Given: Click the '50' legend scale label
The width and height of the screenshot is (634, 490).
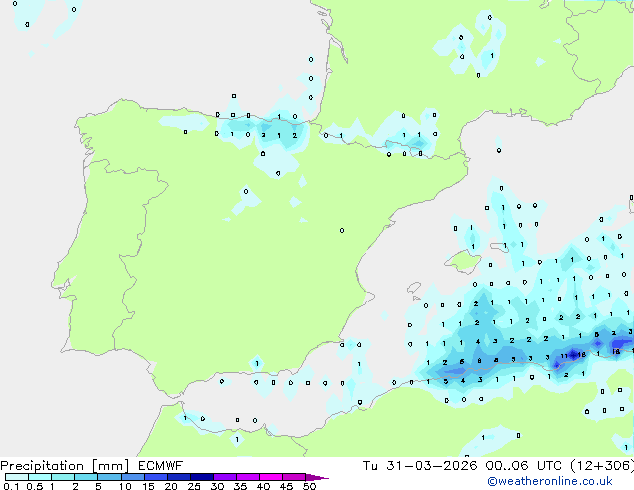Looking at the screenshot, I should click(x=309, y=486).
